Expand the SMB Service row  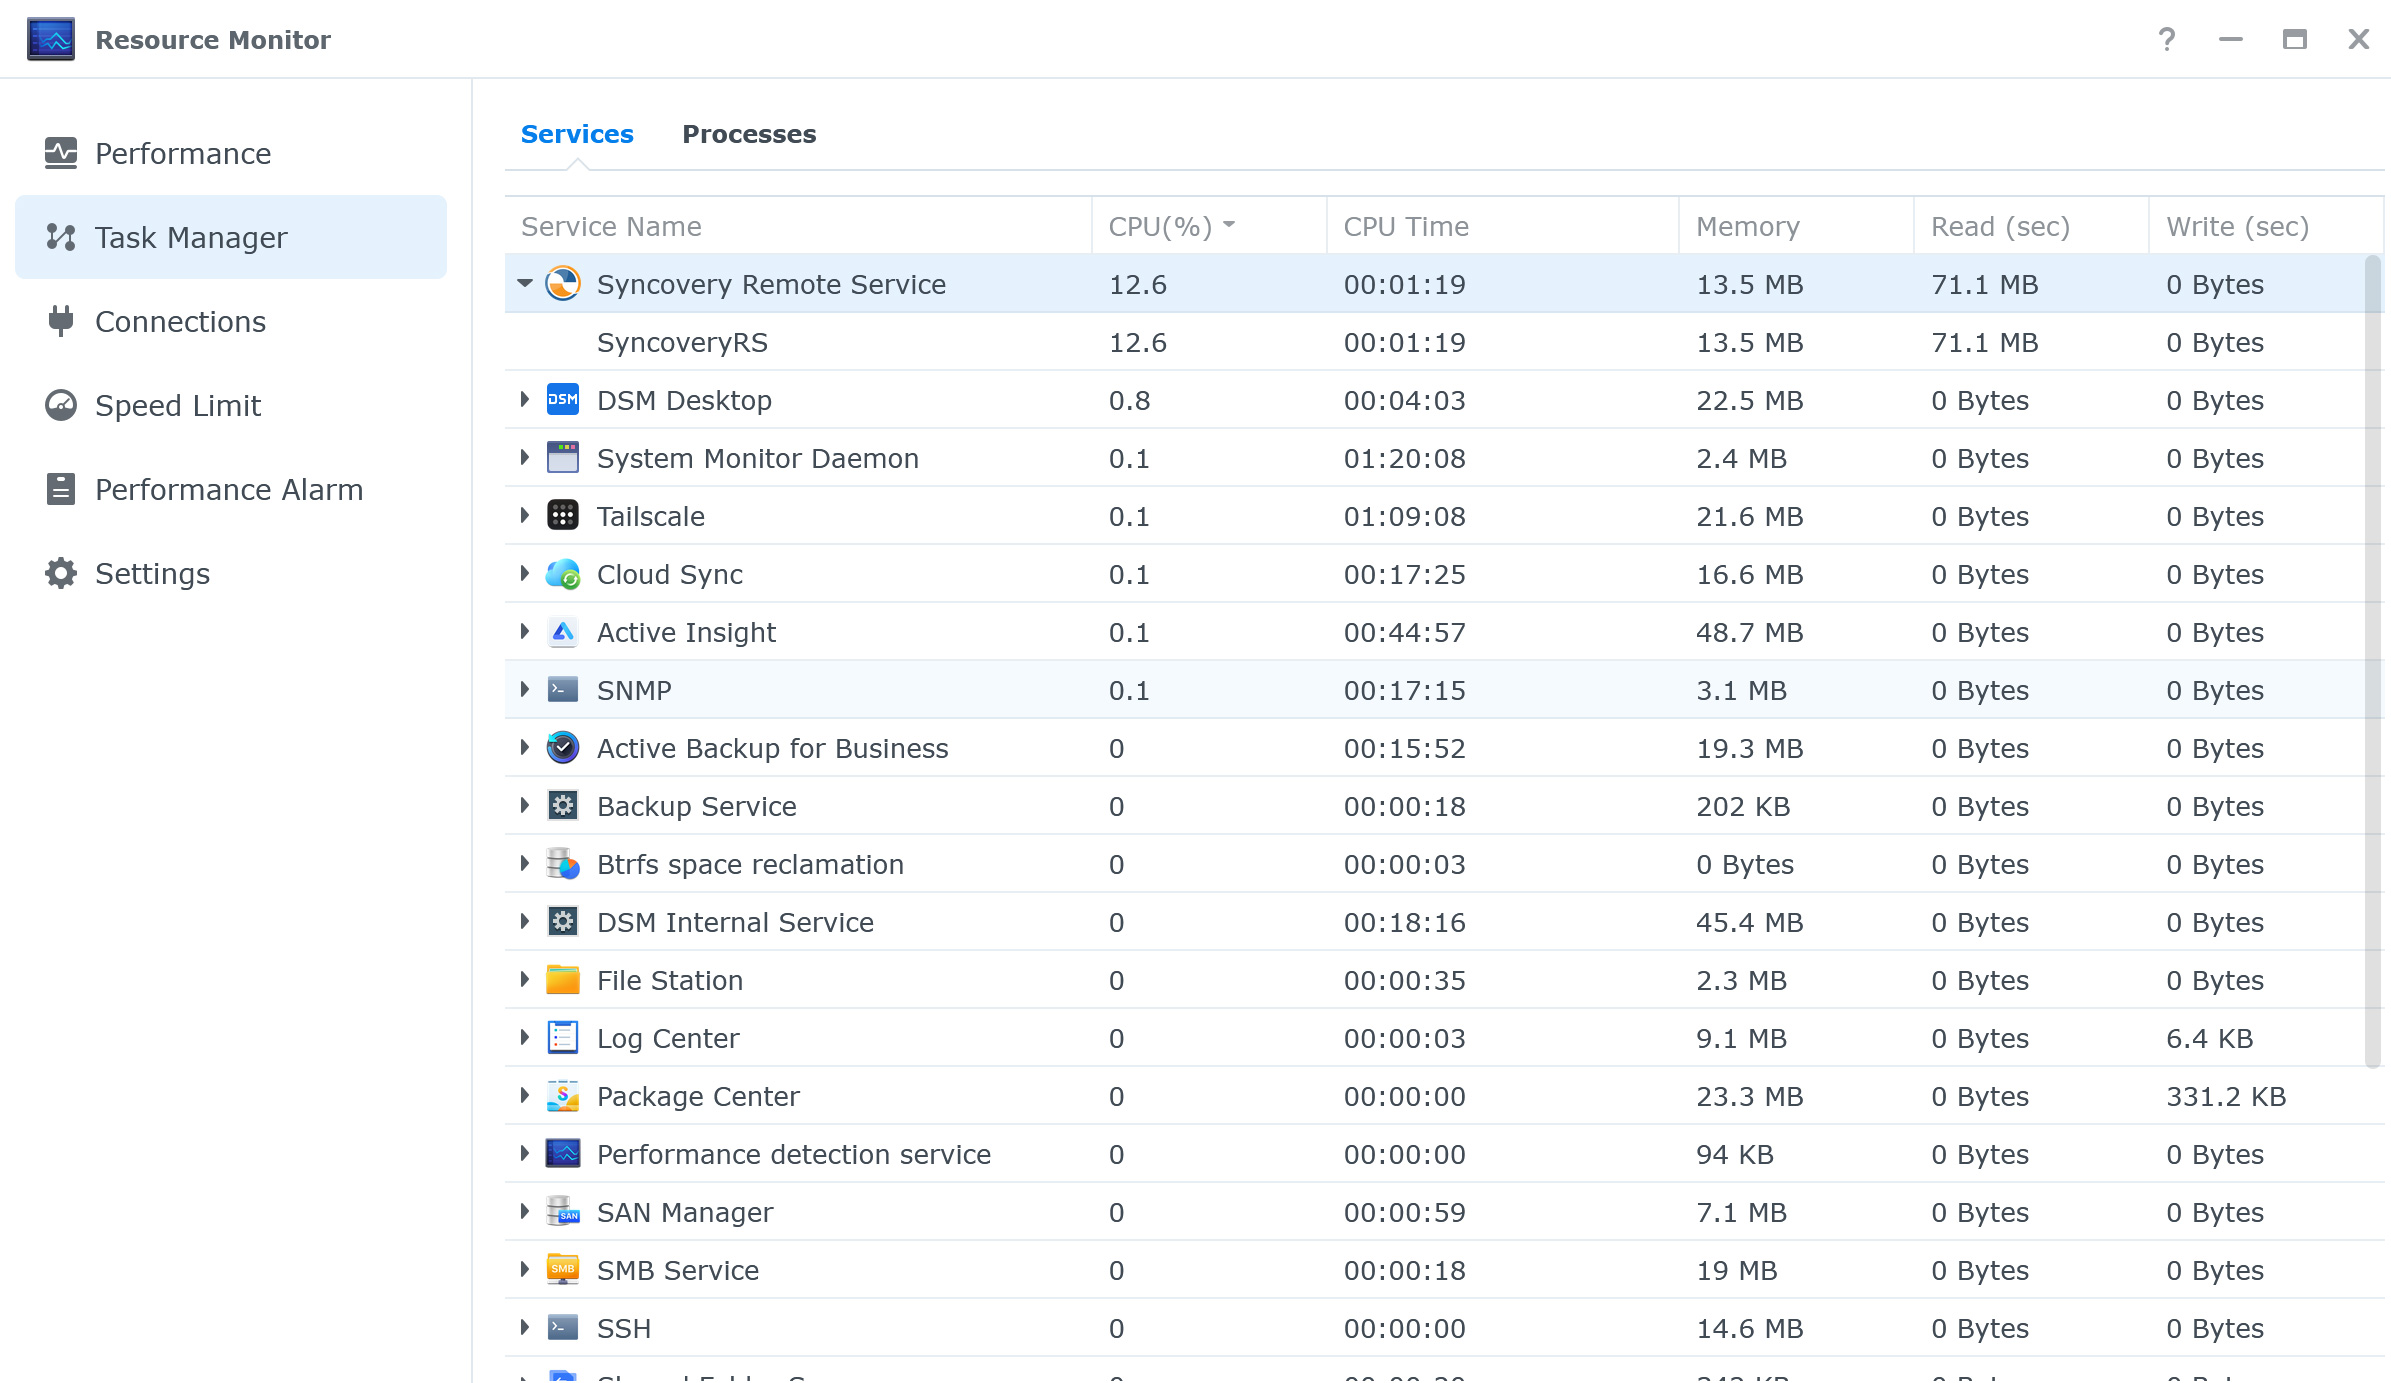[x=525, y=1270]
